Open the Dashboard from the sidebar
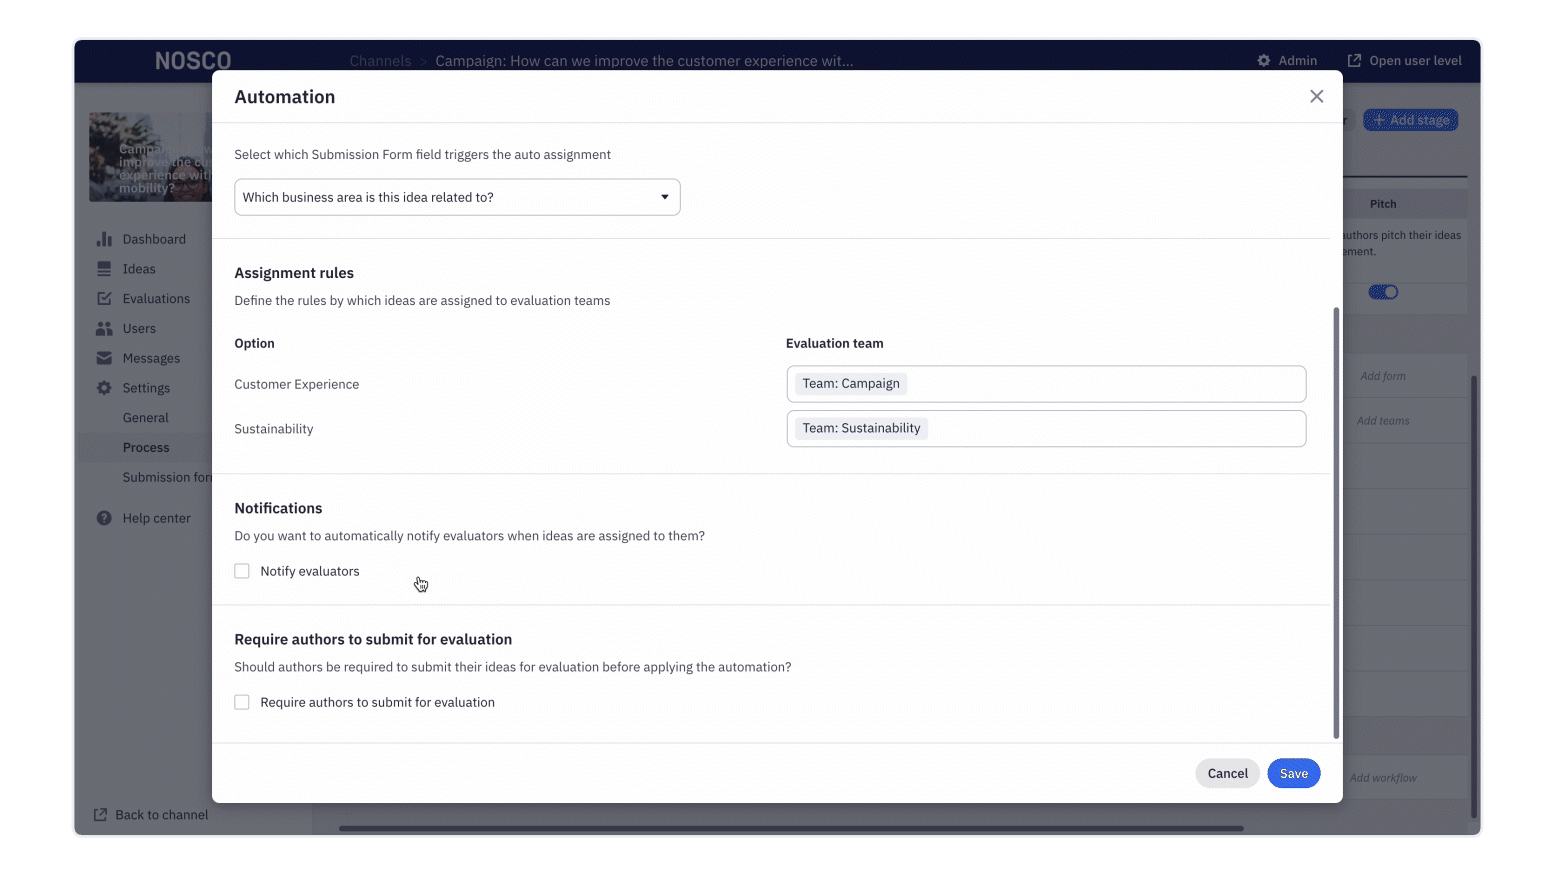 tap(104, 239)
